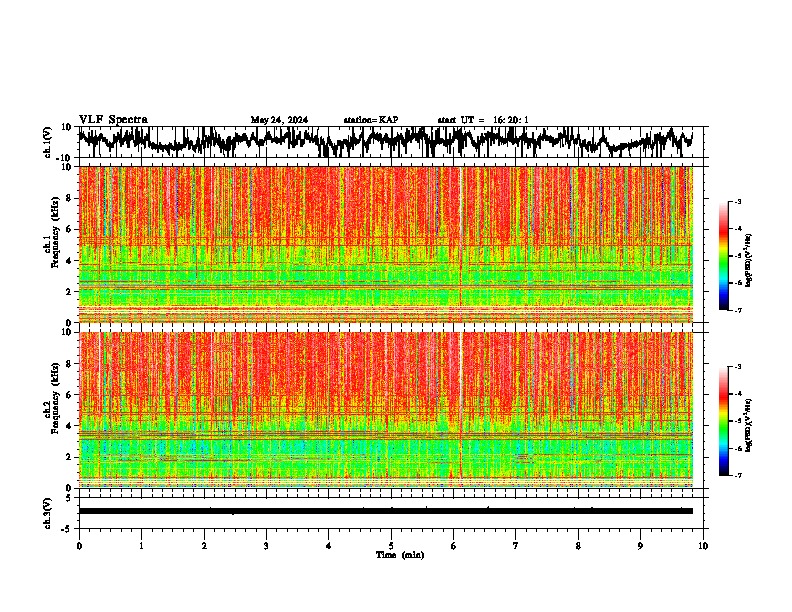Click tick label "1" on the time axis
792x612 pixels.
(x=141, y=546)
